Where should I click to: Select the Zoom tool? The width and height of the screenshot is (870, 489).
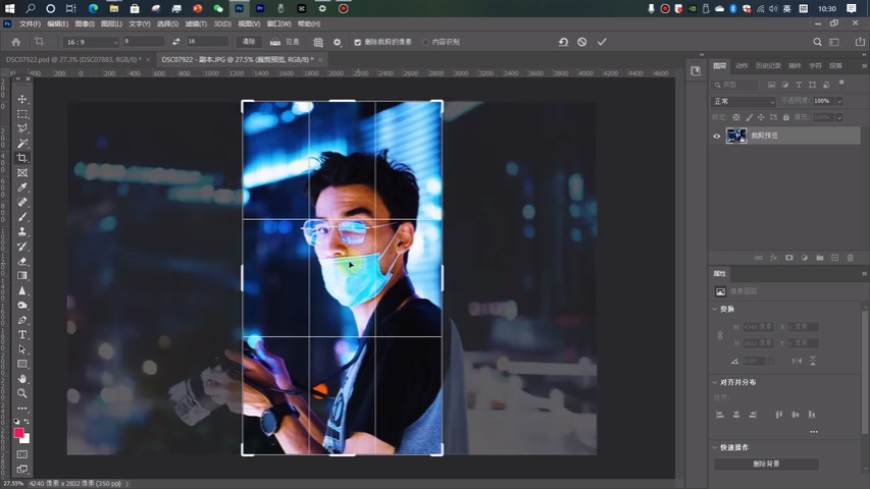pos(22,394)
